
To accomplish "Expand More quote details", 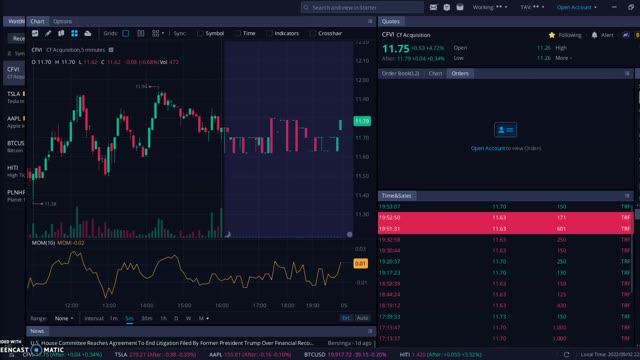I will click(563, 58).
